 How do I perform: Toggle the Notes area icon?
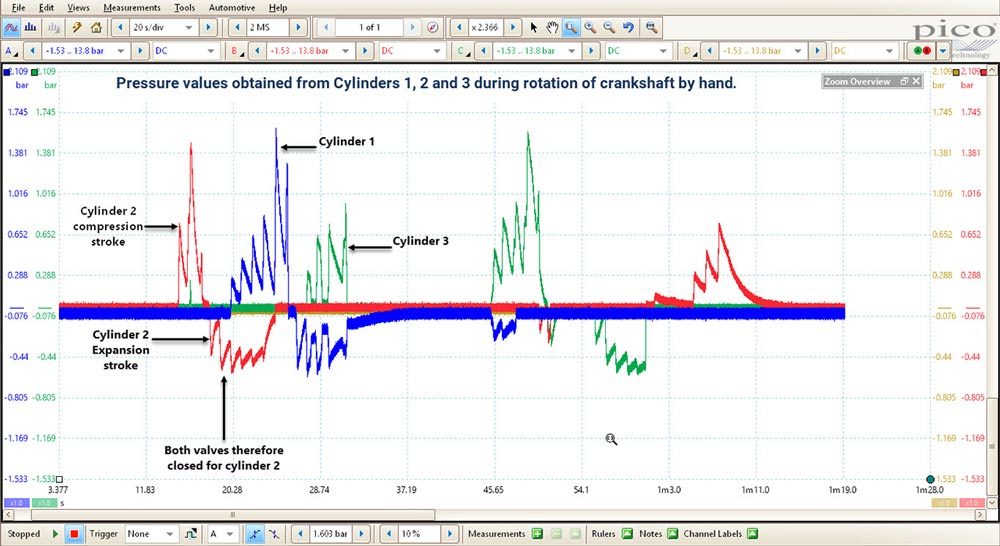pyautogui.click(x=672, y=534)
